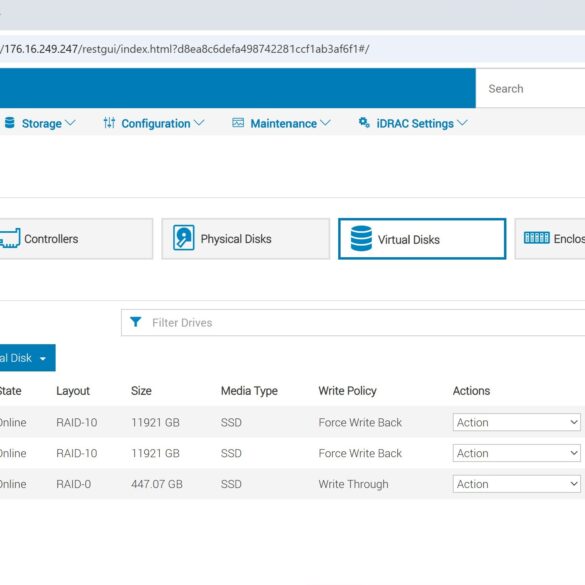Open Action dropdown for RAID-0 disk

(516, 484)
